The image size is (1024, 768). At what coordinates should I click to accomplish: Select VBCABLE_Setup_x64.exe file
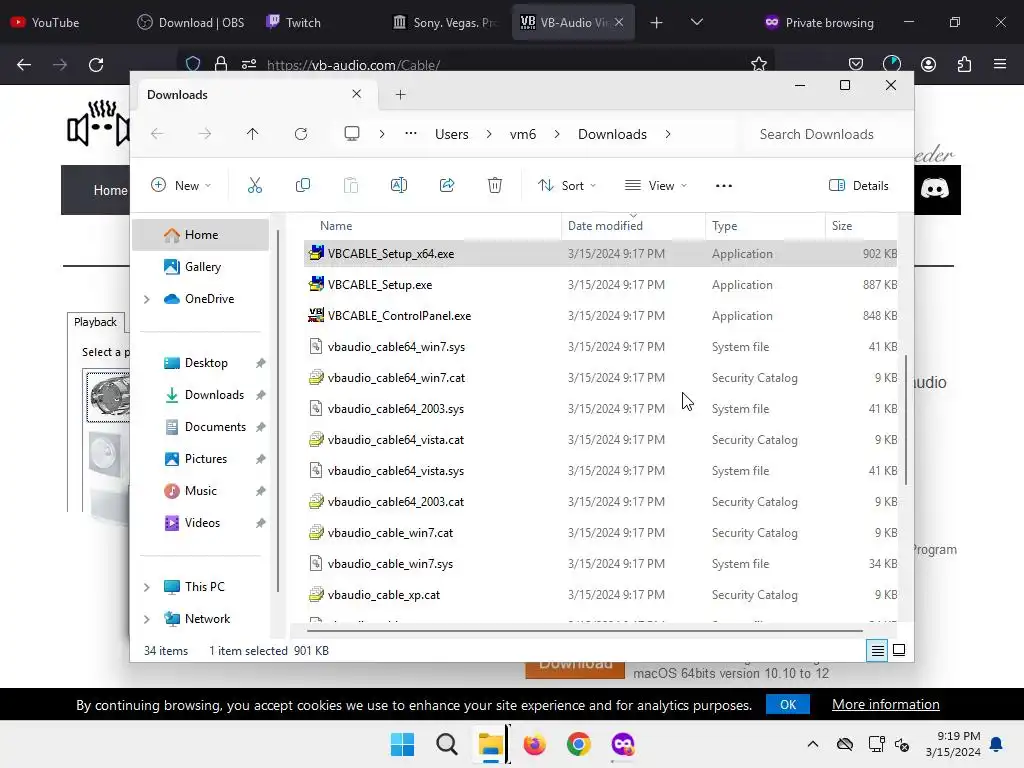[x=600, y=253]
